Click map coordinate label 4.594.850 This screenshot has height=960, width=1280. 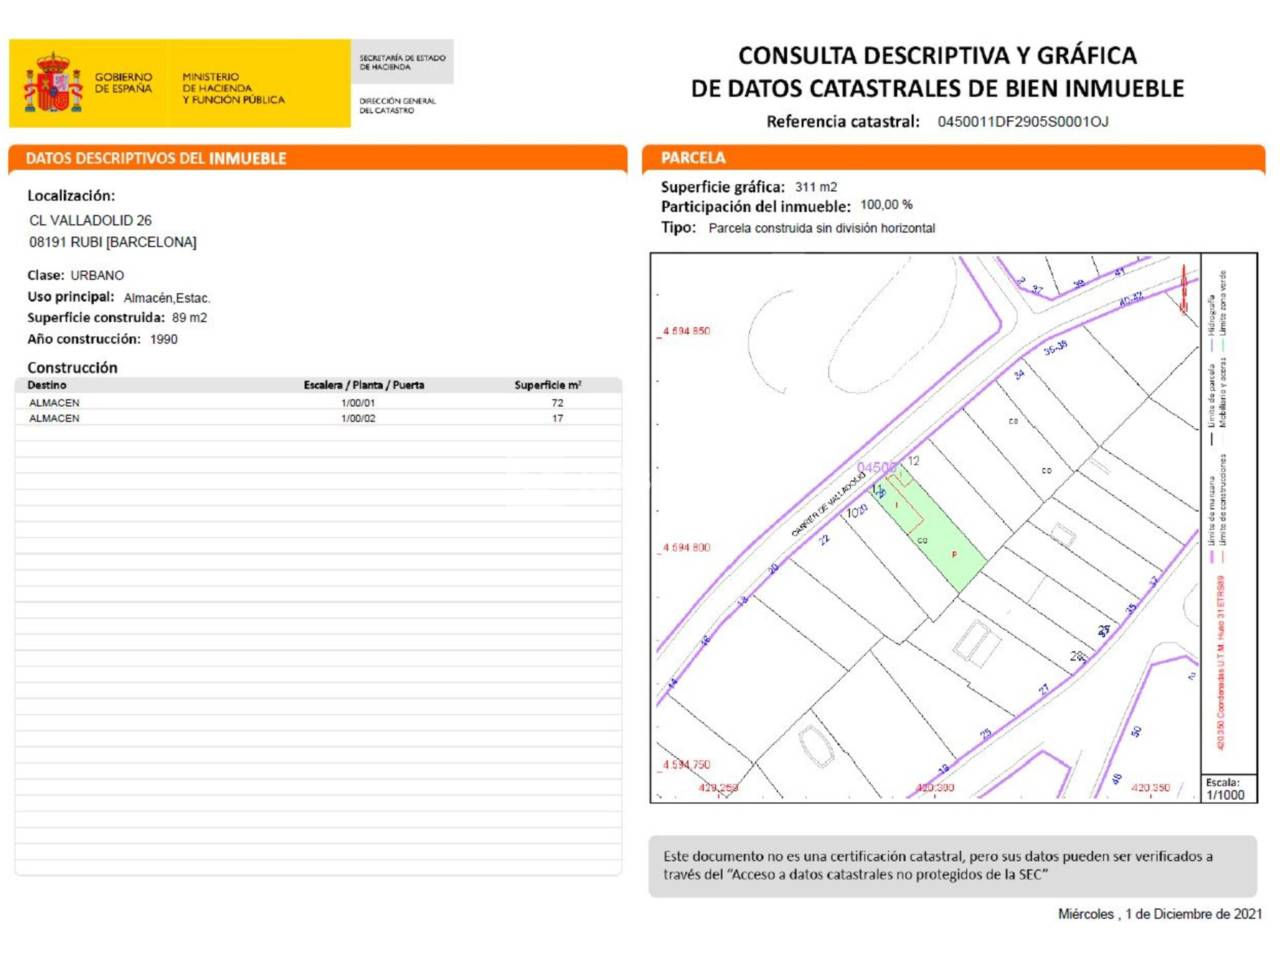tap(686, 331)
